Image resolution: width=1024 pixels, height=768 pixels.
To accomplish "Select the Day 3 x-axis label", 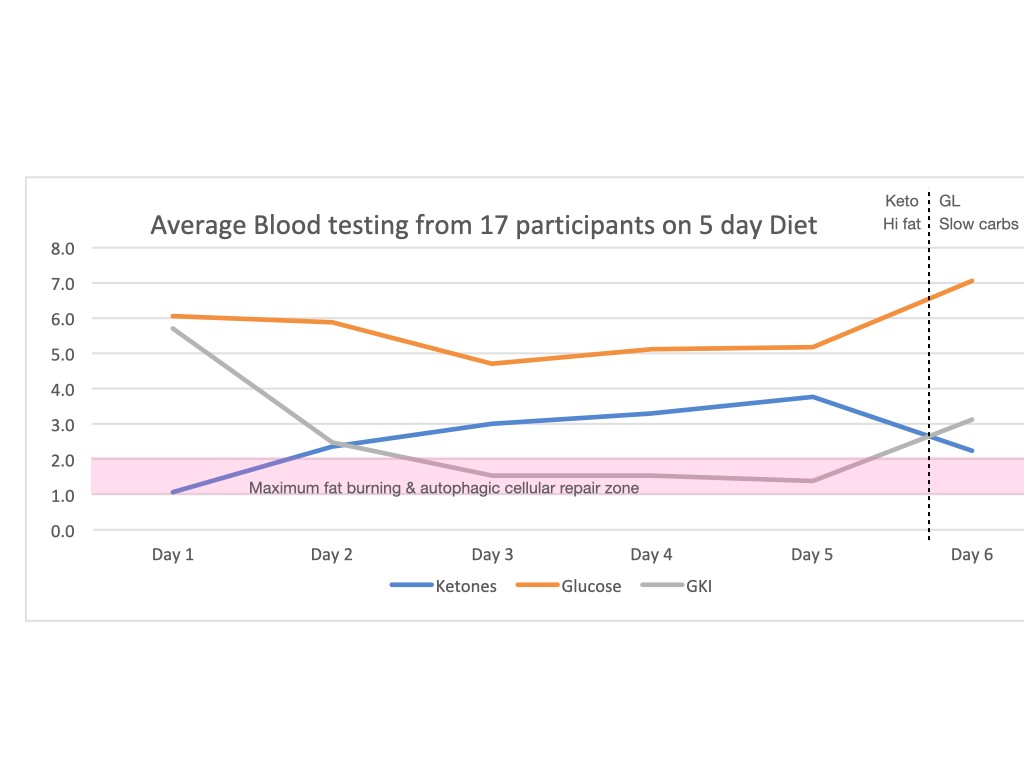I will [492, 555].
